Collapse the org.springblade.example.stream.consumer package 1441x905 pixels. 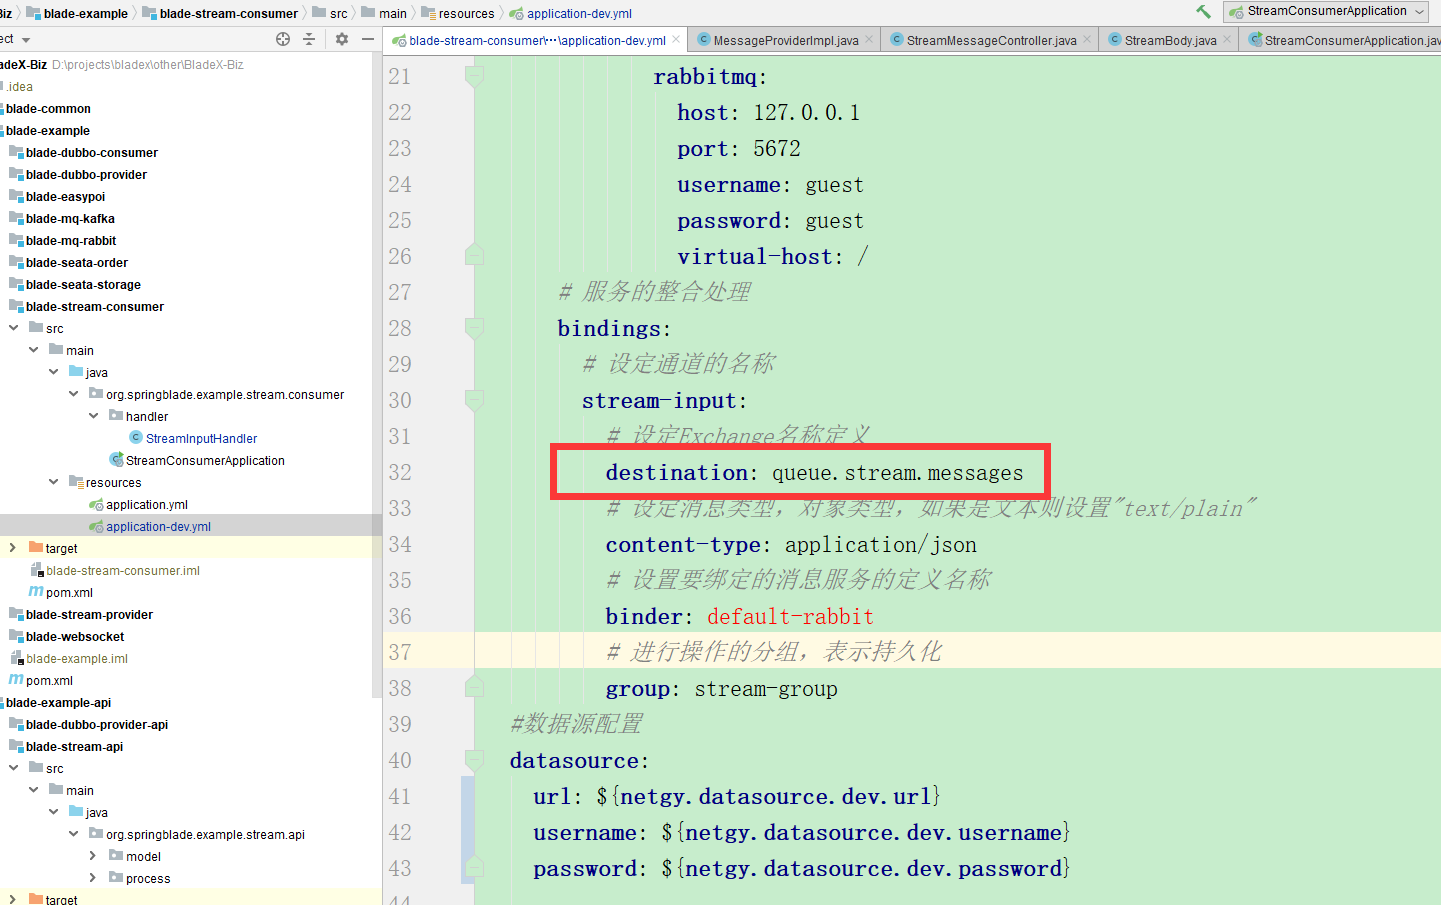[74, 394]
